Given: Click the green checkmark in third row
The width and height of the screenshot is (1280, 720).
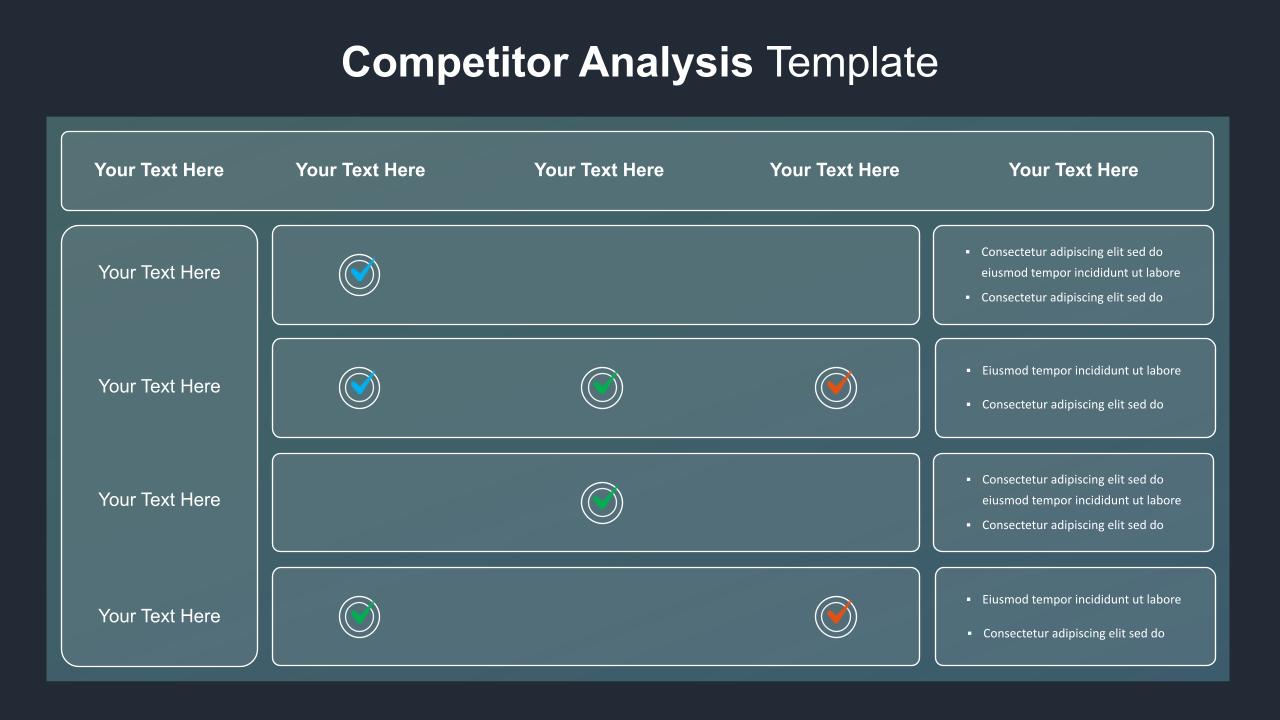Looking at the screenshot, I should coord(602,502).
